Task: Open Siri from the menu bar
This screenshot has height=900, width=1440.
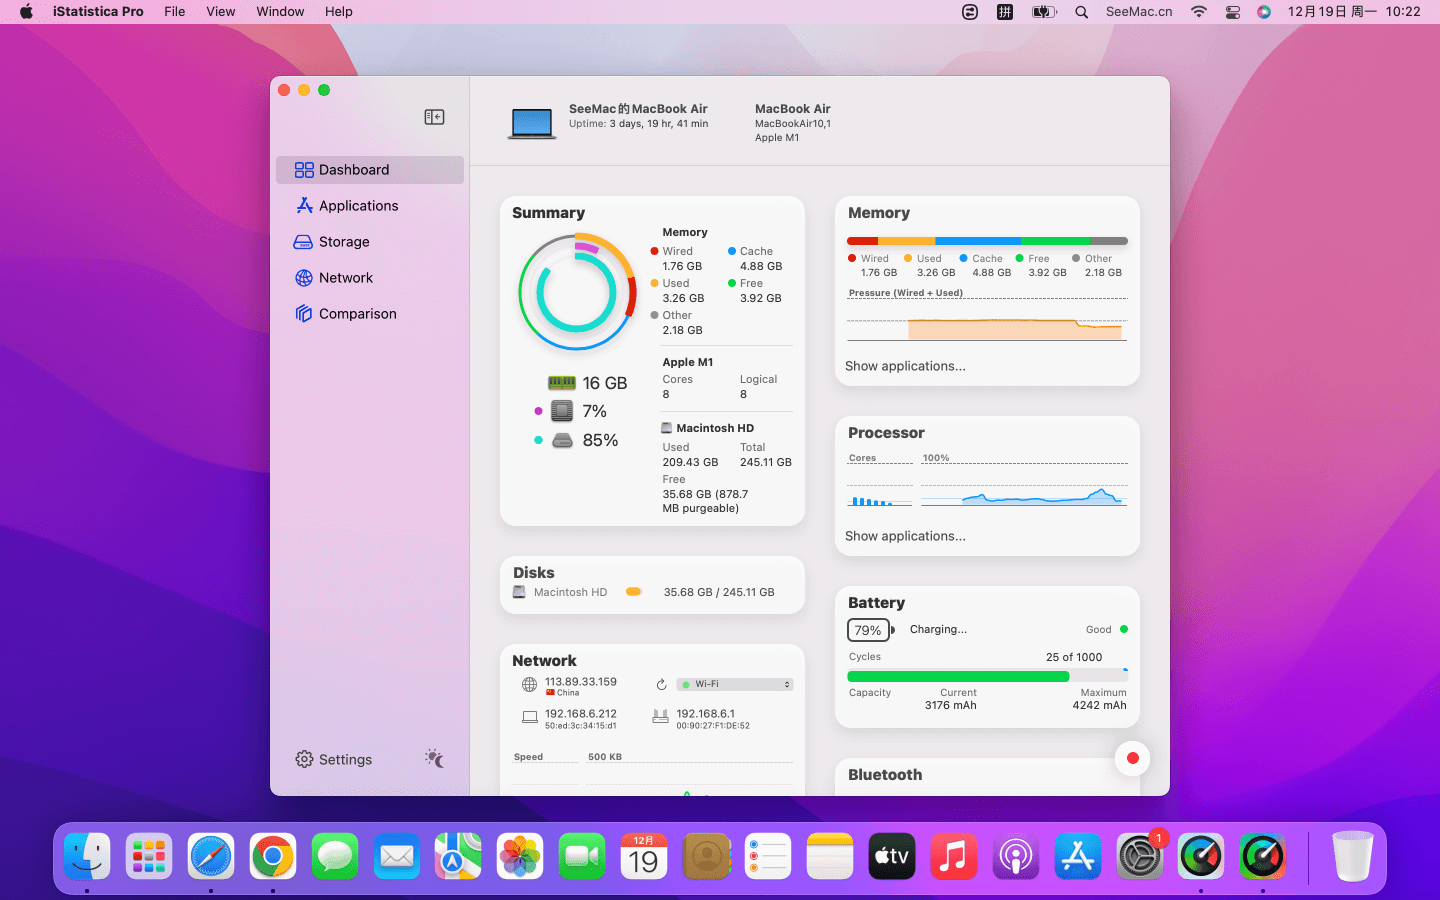Action: (x=1264, y=12)
